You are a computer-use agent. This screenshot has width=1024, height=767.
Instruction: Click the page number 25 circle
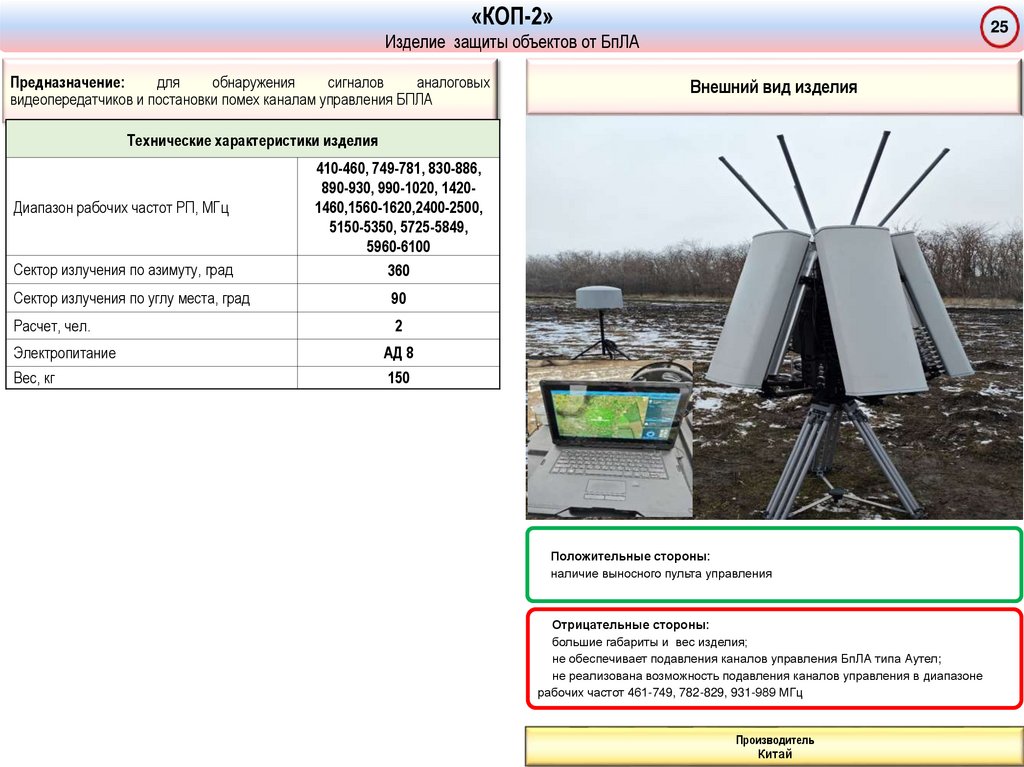click(x=999, y=27)
